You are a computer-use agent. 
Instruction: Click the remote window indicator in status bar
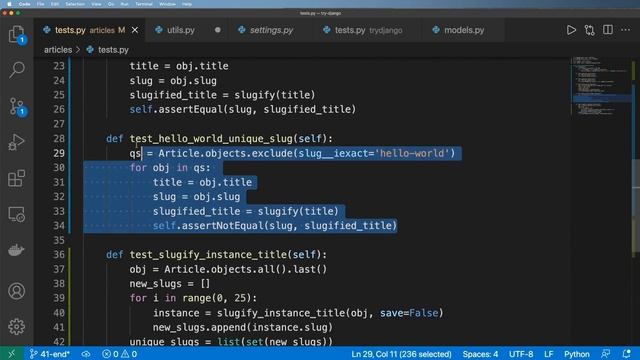(11, 354)
